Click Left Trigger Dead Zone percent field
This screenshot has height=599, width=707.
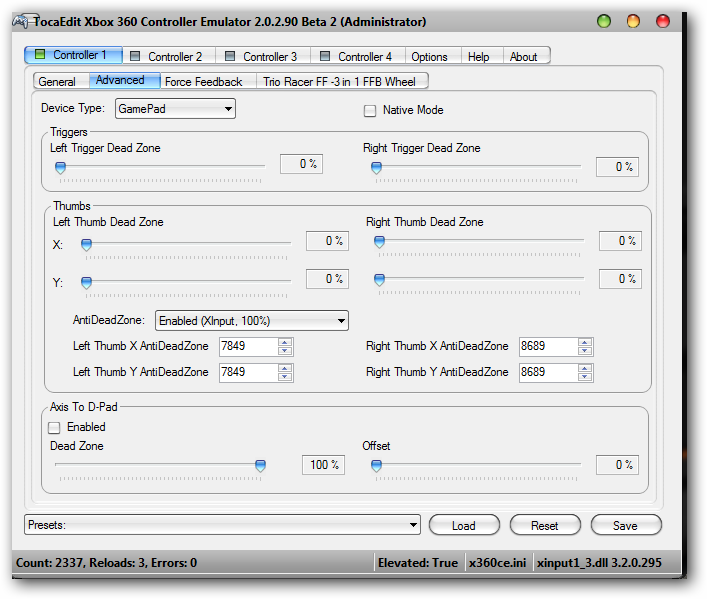(301, 164)
